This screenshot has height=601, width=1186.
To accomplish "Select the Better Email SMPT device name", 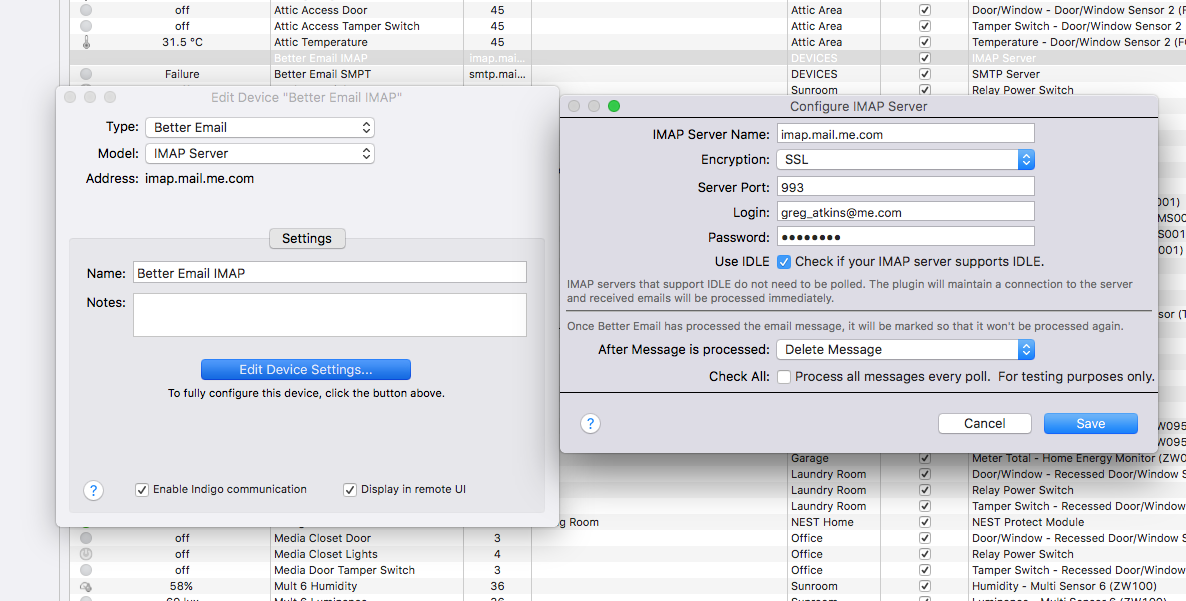I will pyautogui.click(x=322, y=74).
